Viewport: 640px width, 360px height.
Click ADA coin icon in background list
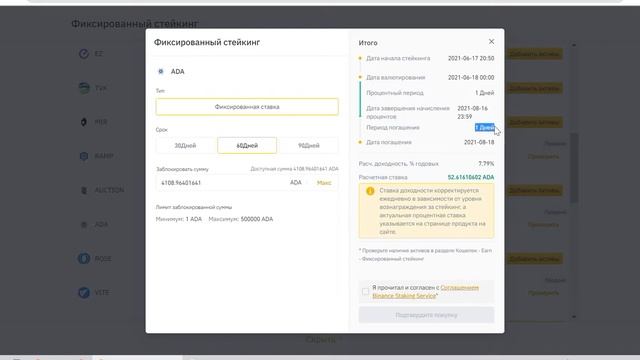coord(84,224)
